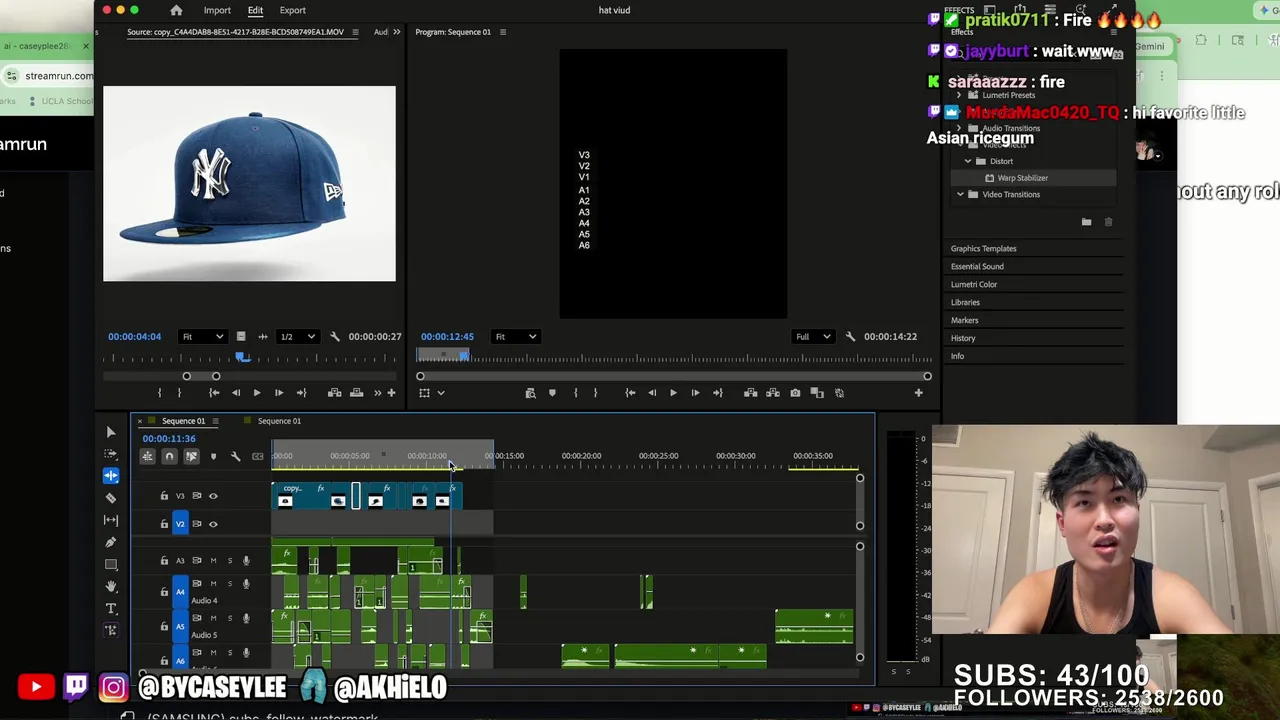
Task: Open Program monitor button editor plus
Action: point(918,393)
